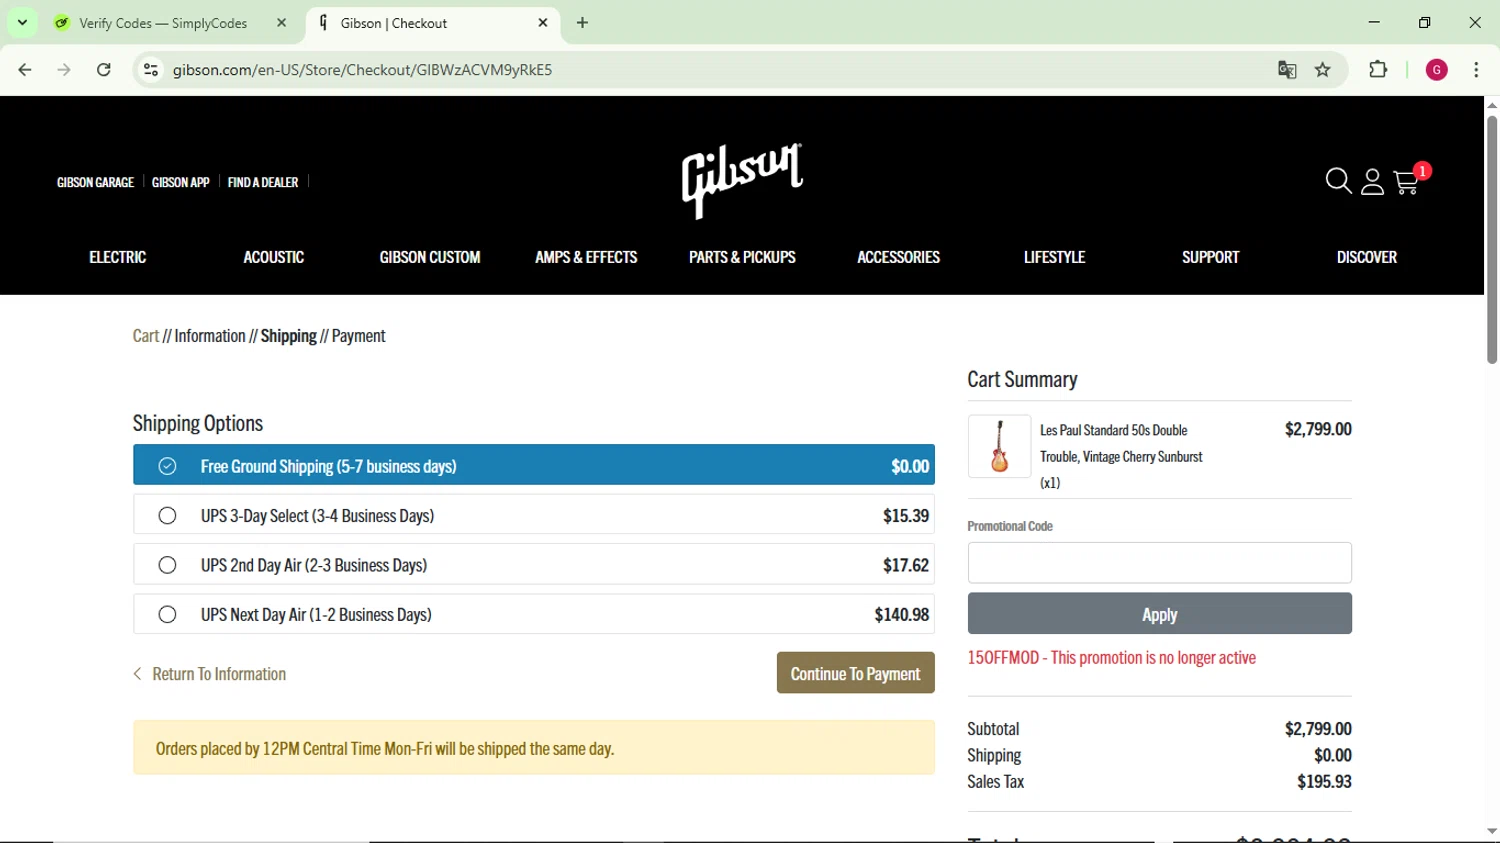Click the Shipping breadcrumb
This screenshot has height=843, width=1500.
[x=289, y=336]
